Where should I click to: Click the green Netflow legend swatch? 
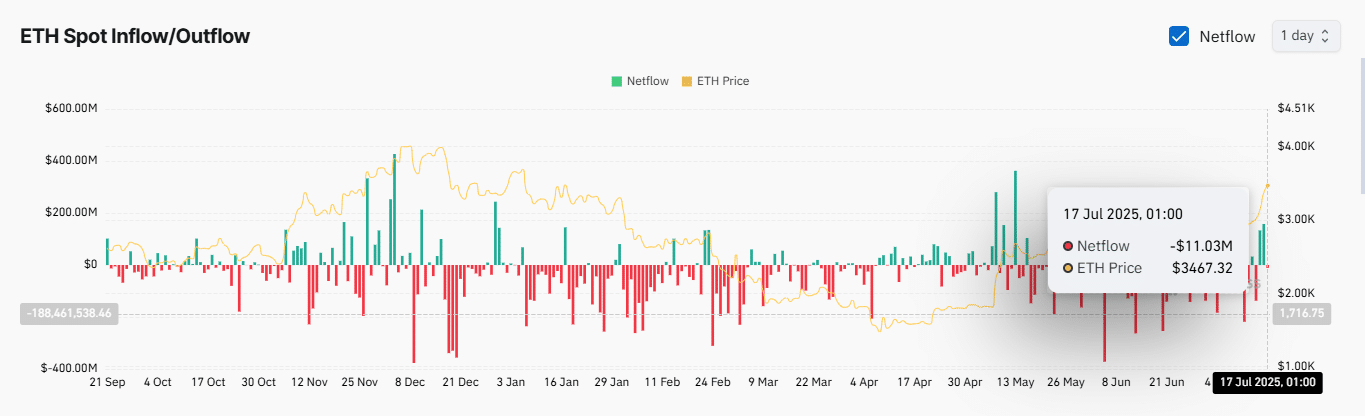(x=617, y=81)
